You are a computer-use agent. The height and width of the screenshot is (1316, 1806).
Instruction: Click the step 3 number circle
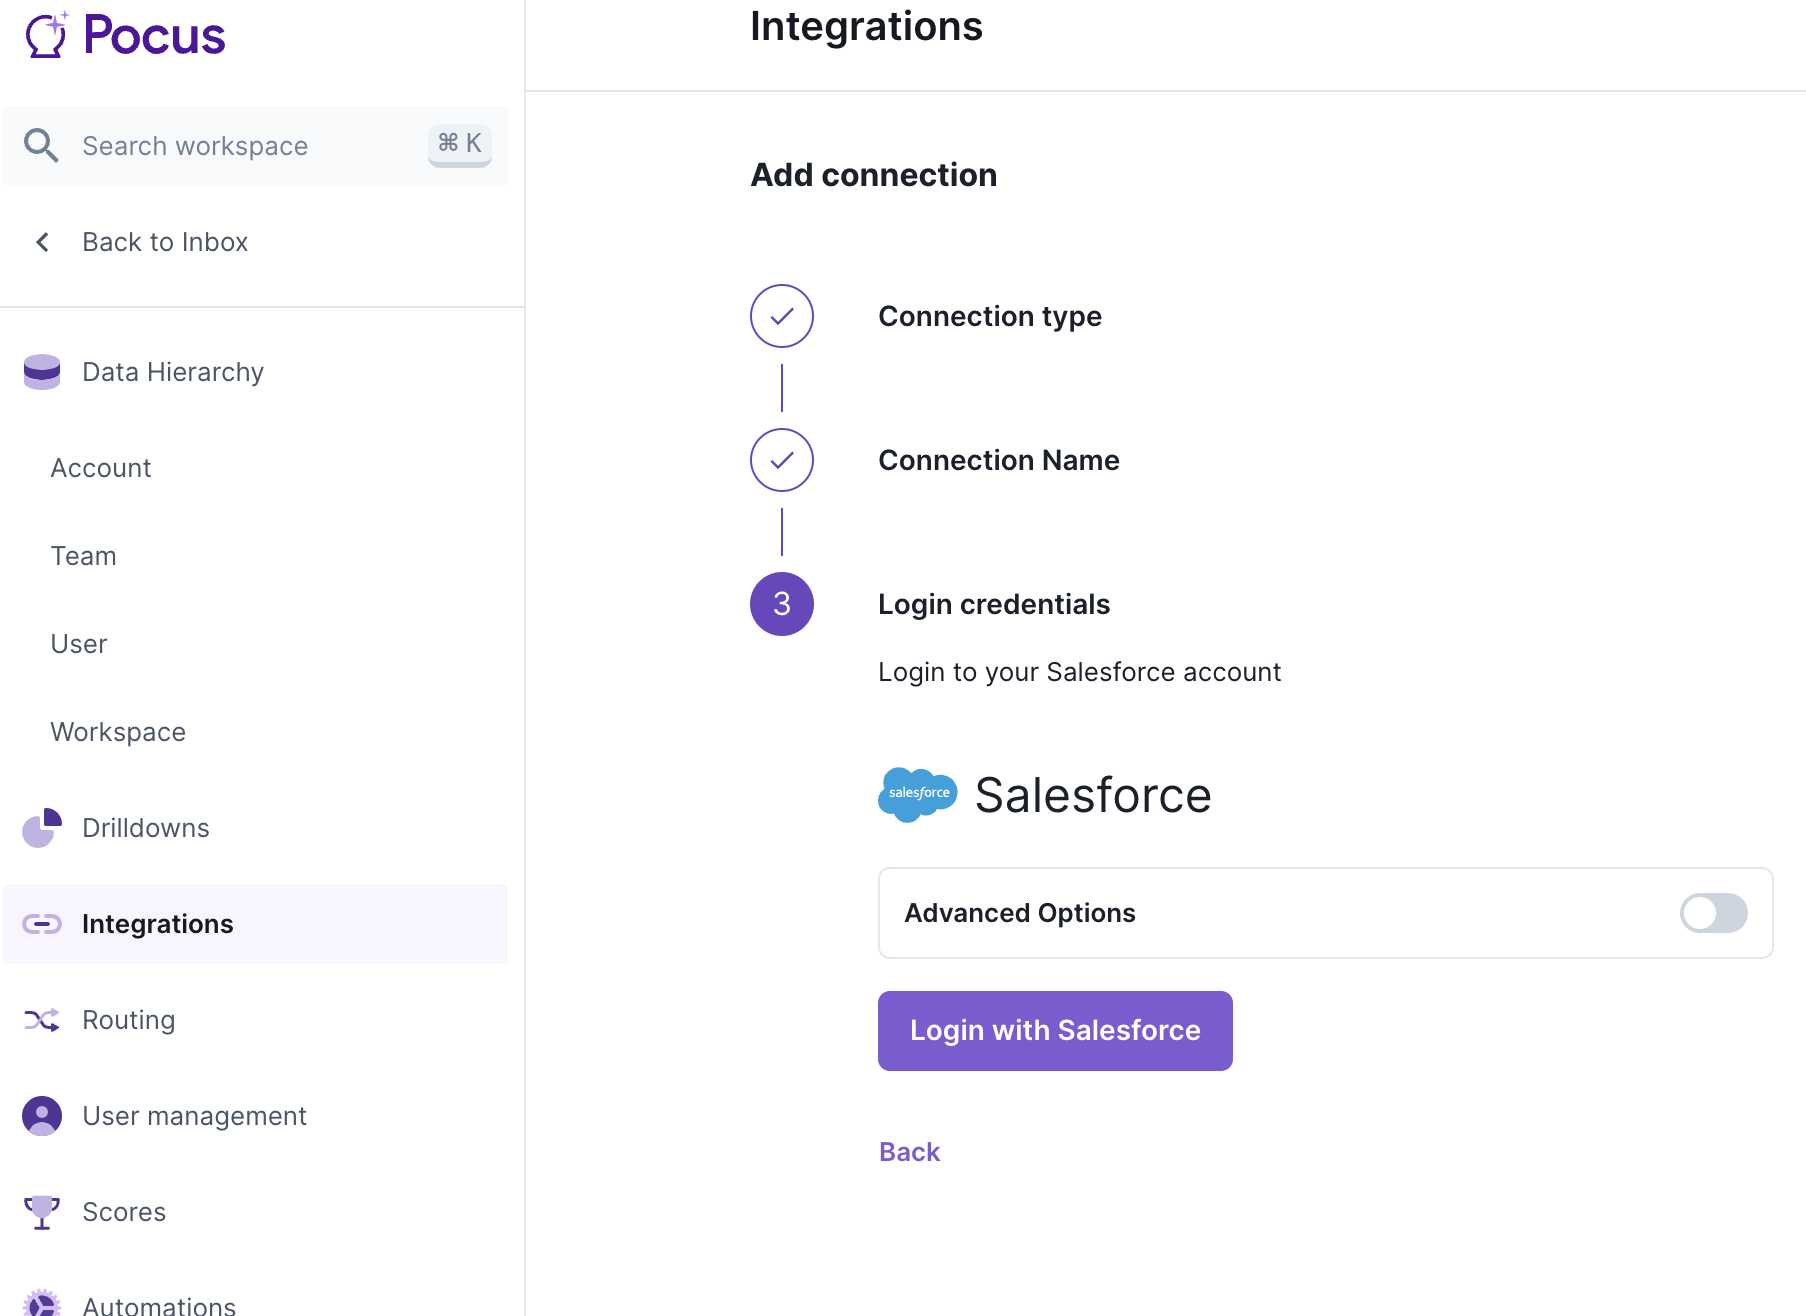tap(782, 604)
